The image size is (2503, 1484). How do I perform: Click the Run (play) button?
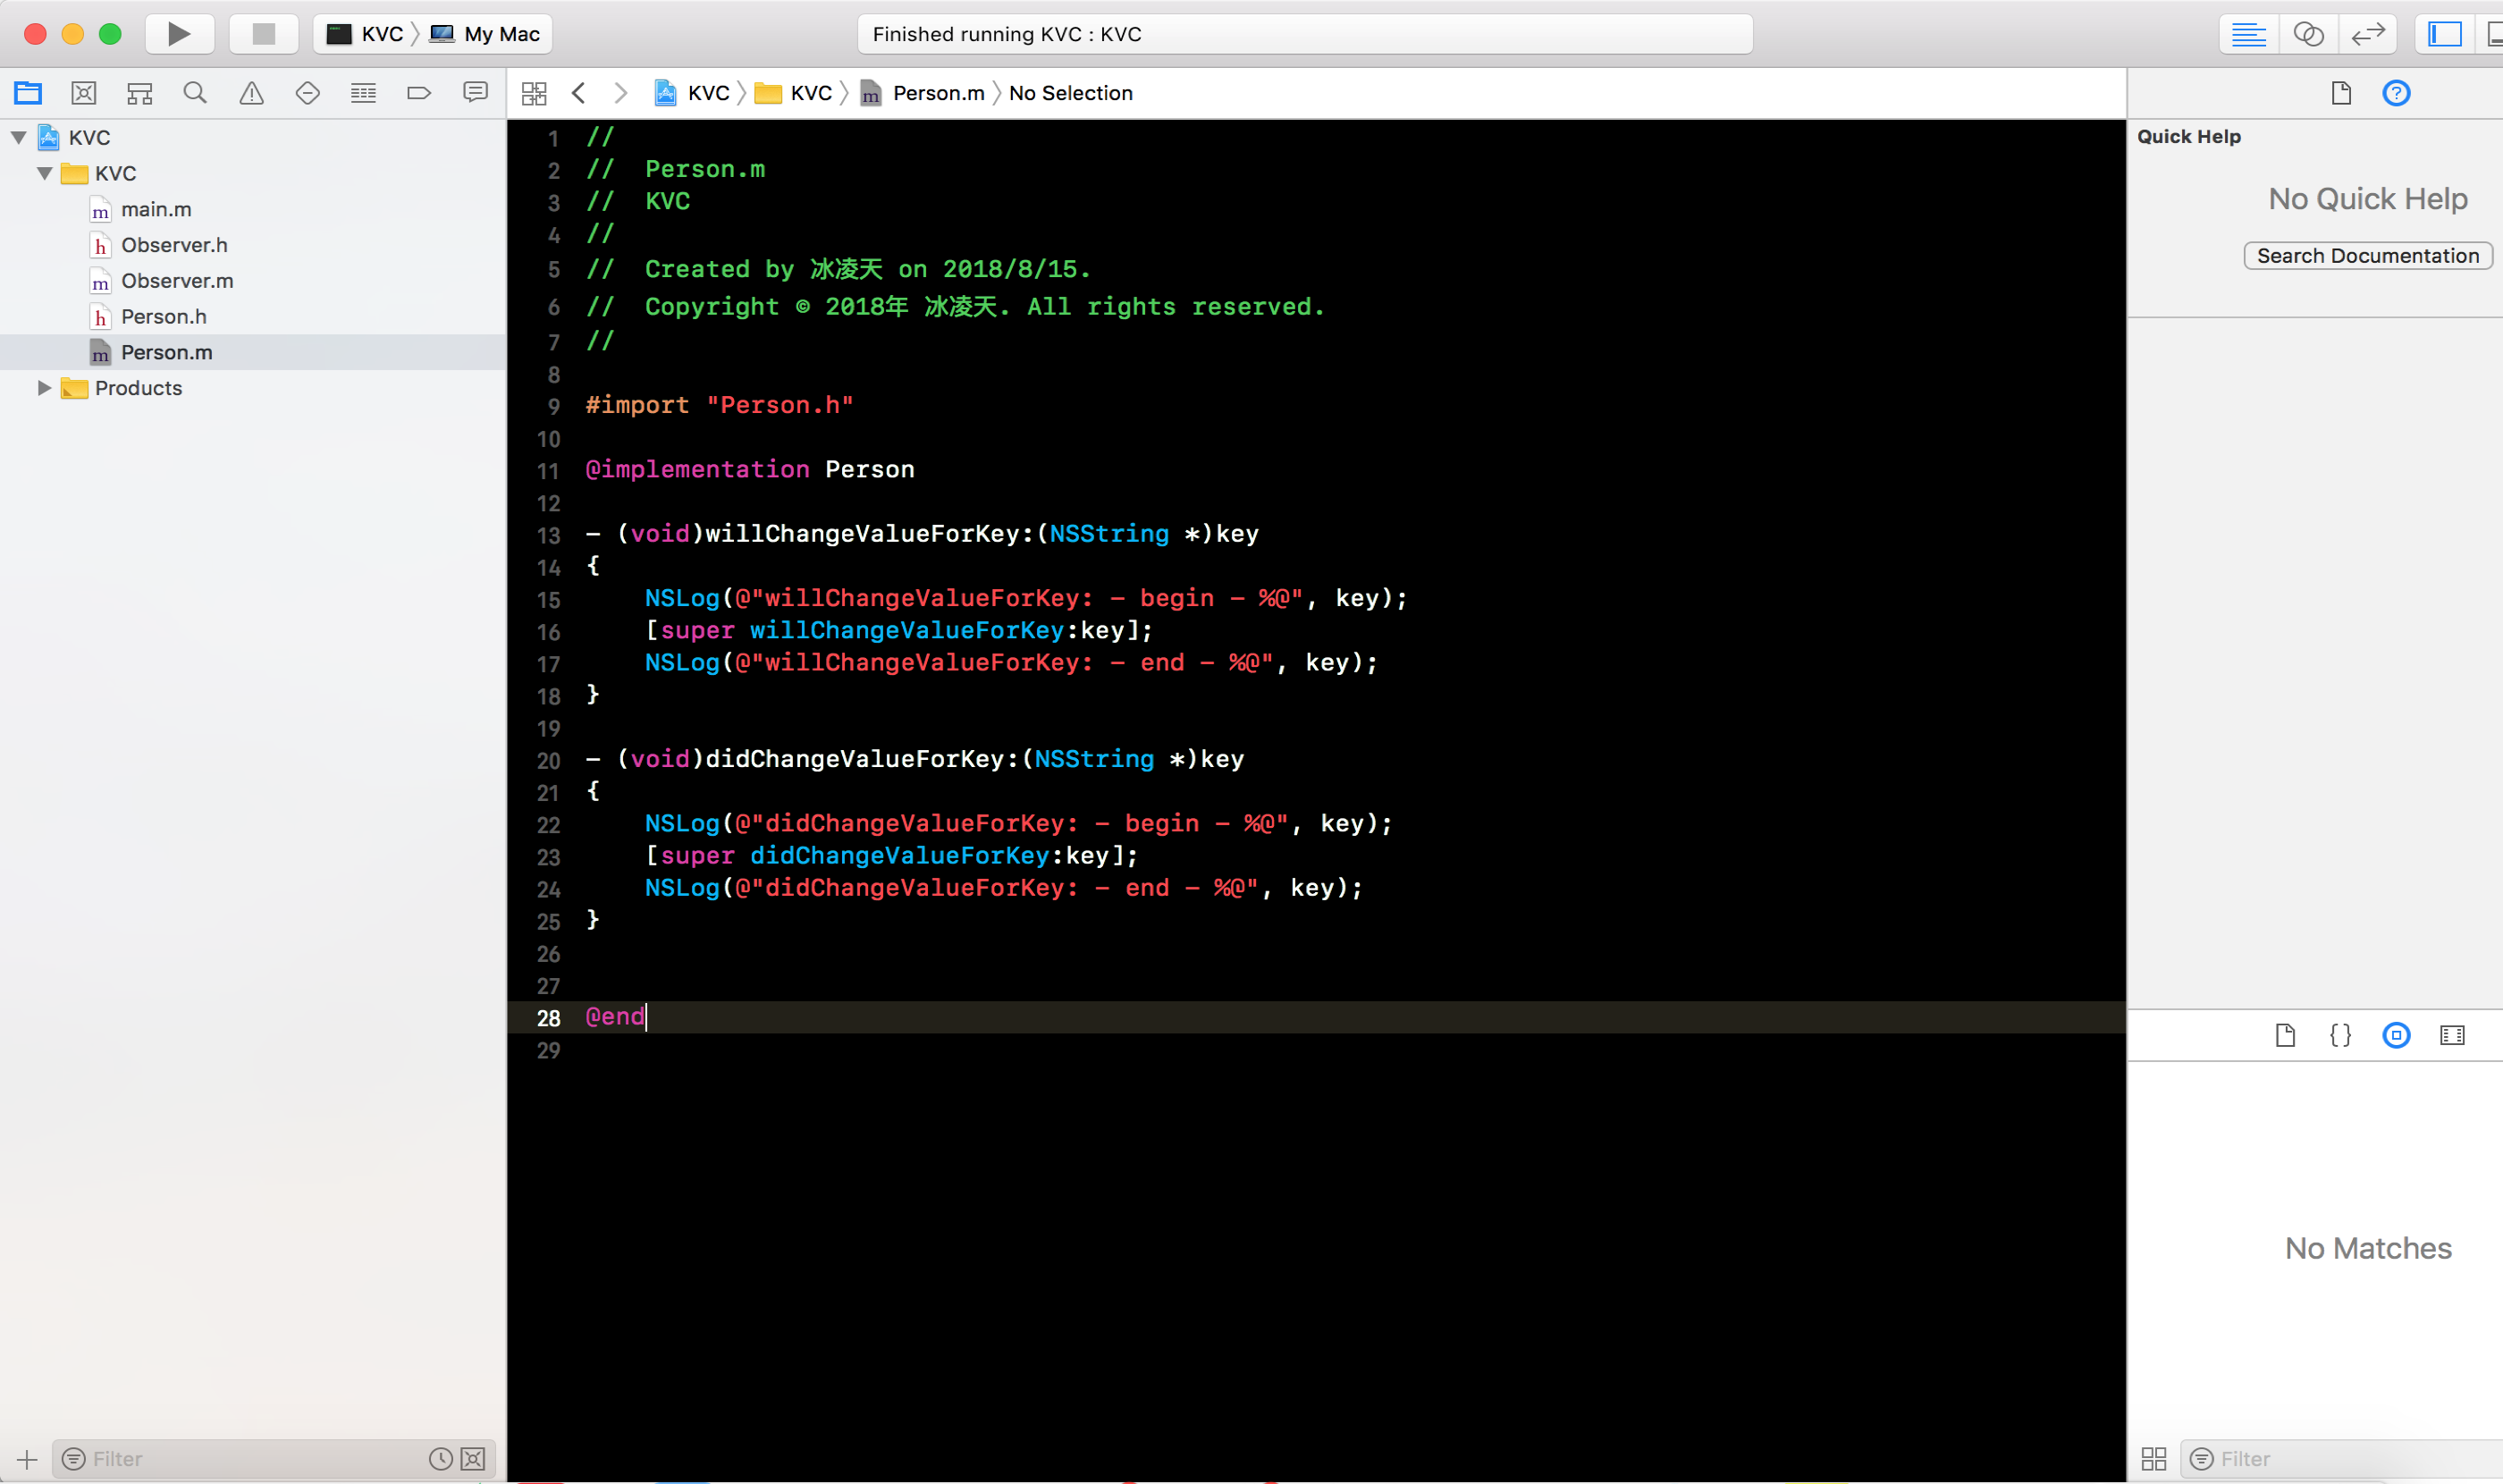pyautogui.click(x=179, y=34)
